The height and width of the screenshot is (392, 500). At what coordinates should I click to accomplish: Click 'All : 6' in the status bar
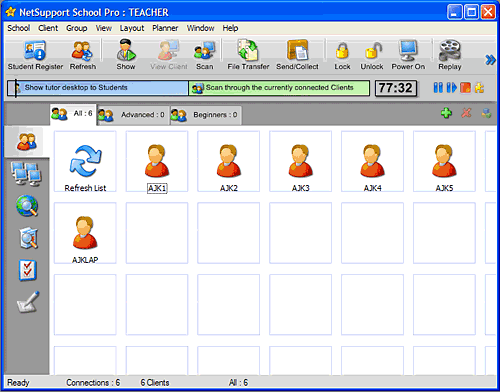coord(238,382)
